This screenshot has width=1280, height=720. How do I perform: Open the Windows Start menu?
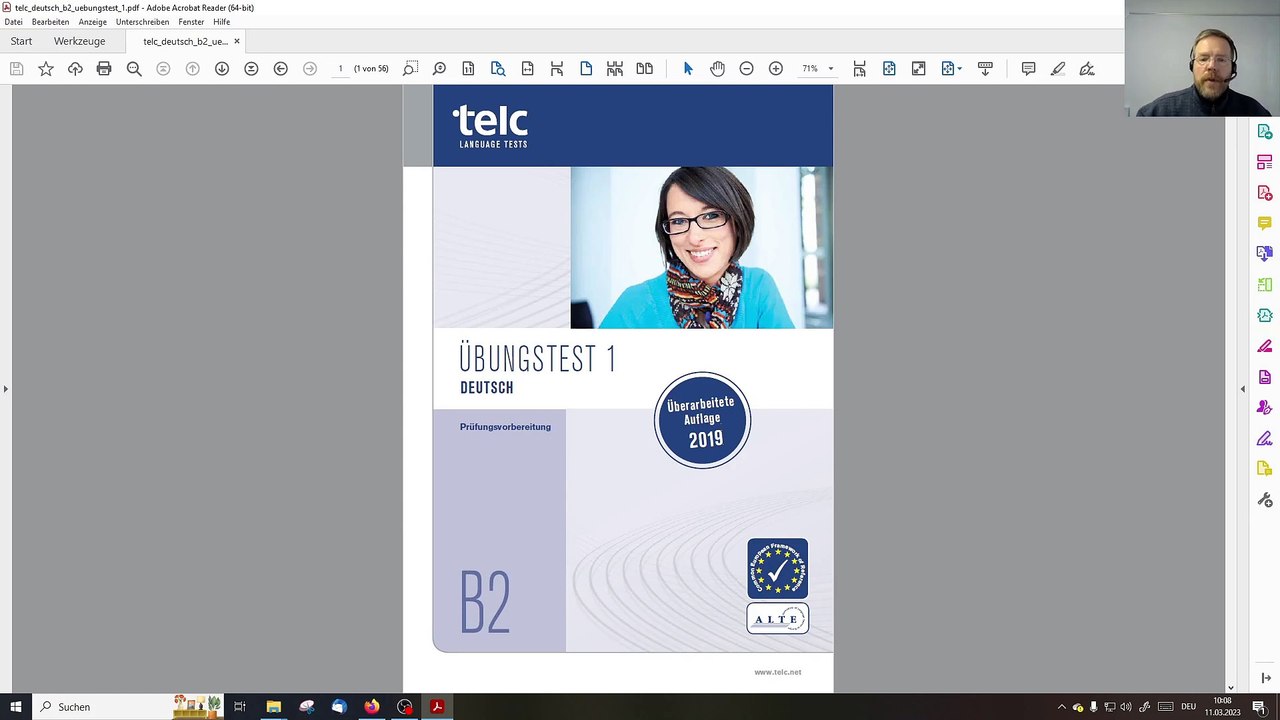point(16,707)
